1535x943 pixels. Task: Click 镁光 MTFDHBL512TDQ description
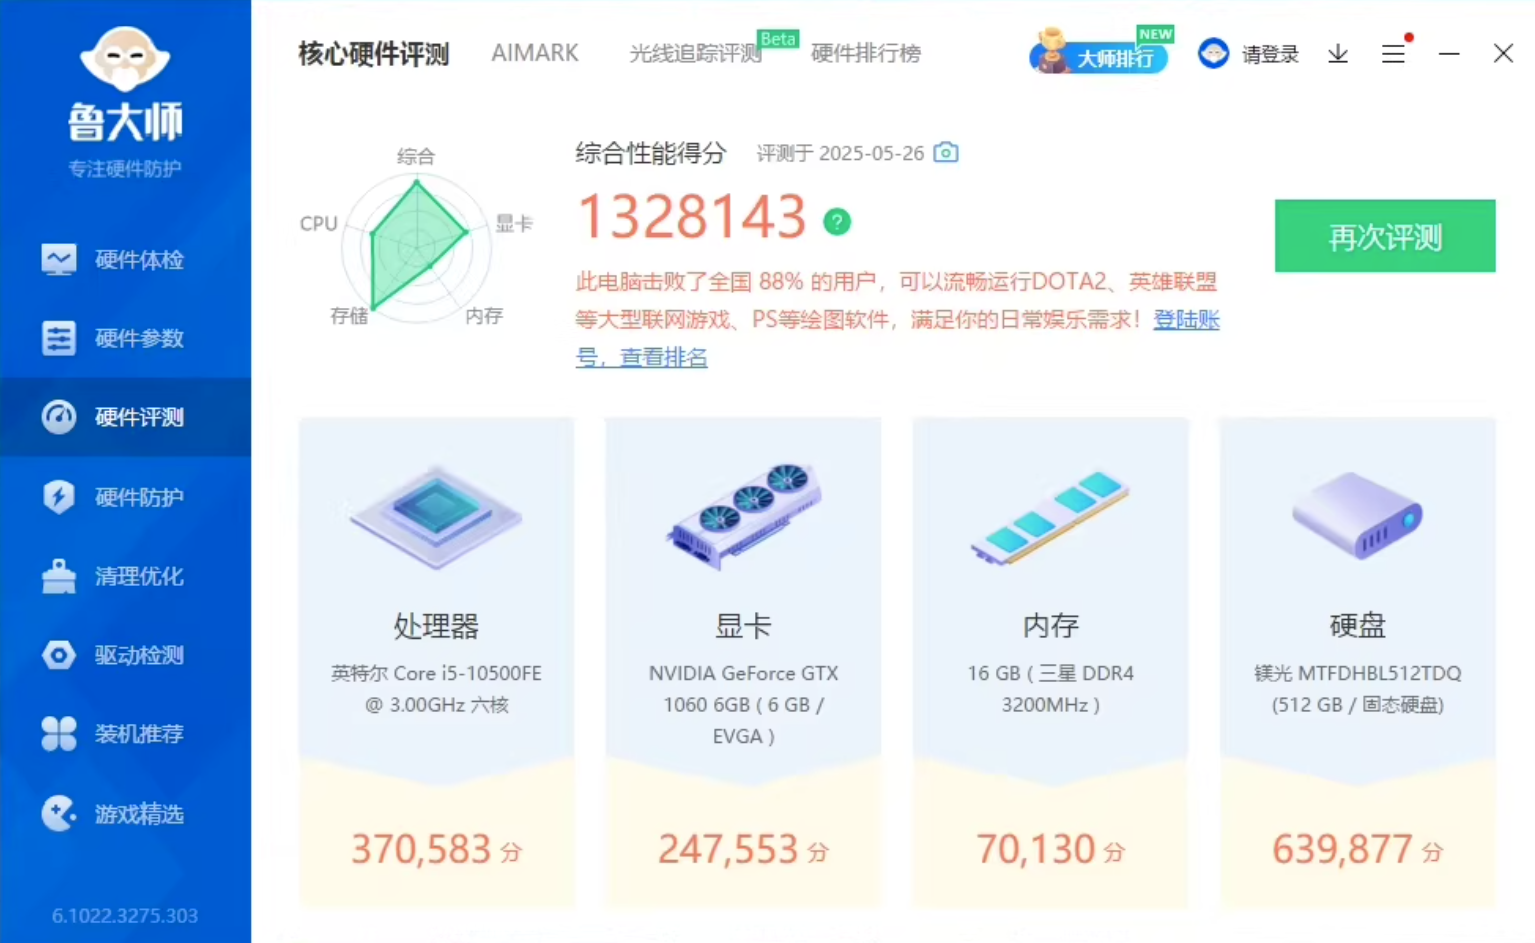click(1357, 689)
